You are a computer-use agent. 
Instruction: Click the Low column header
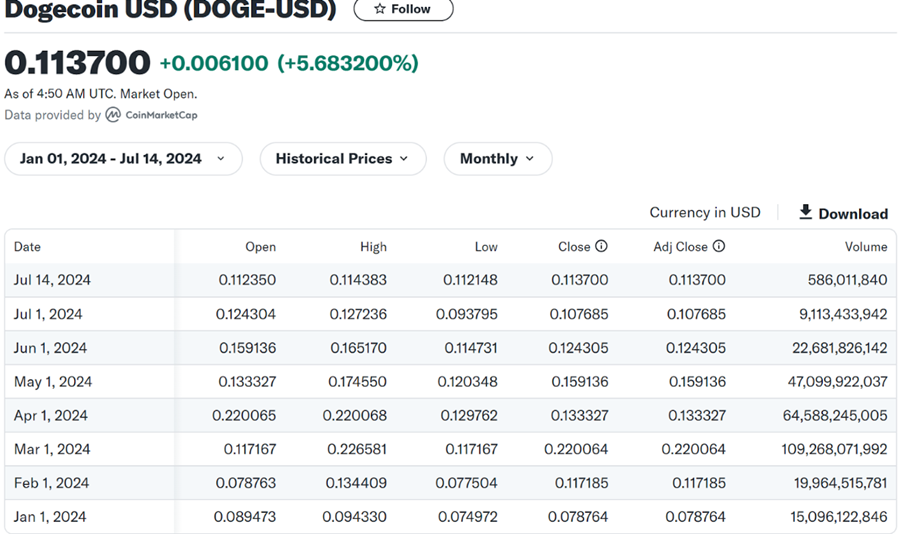coord(486,247)
